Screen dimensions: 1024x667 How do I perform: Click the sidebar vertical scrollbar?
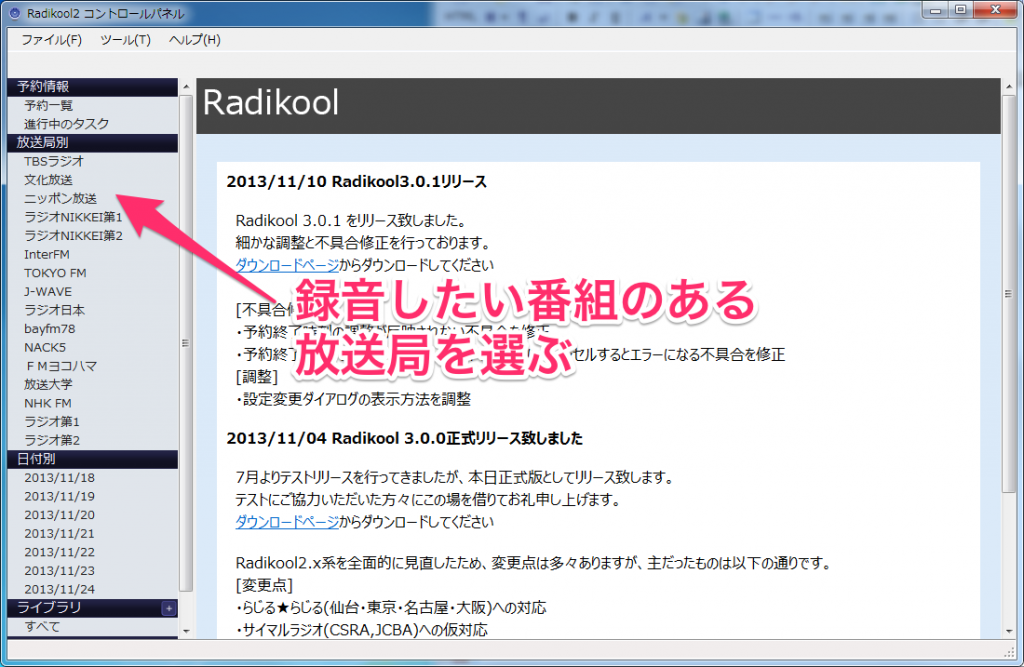click(184, 342)
